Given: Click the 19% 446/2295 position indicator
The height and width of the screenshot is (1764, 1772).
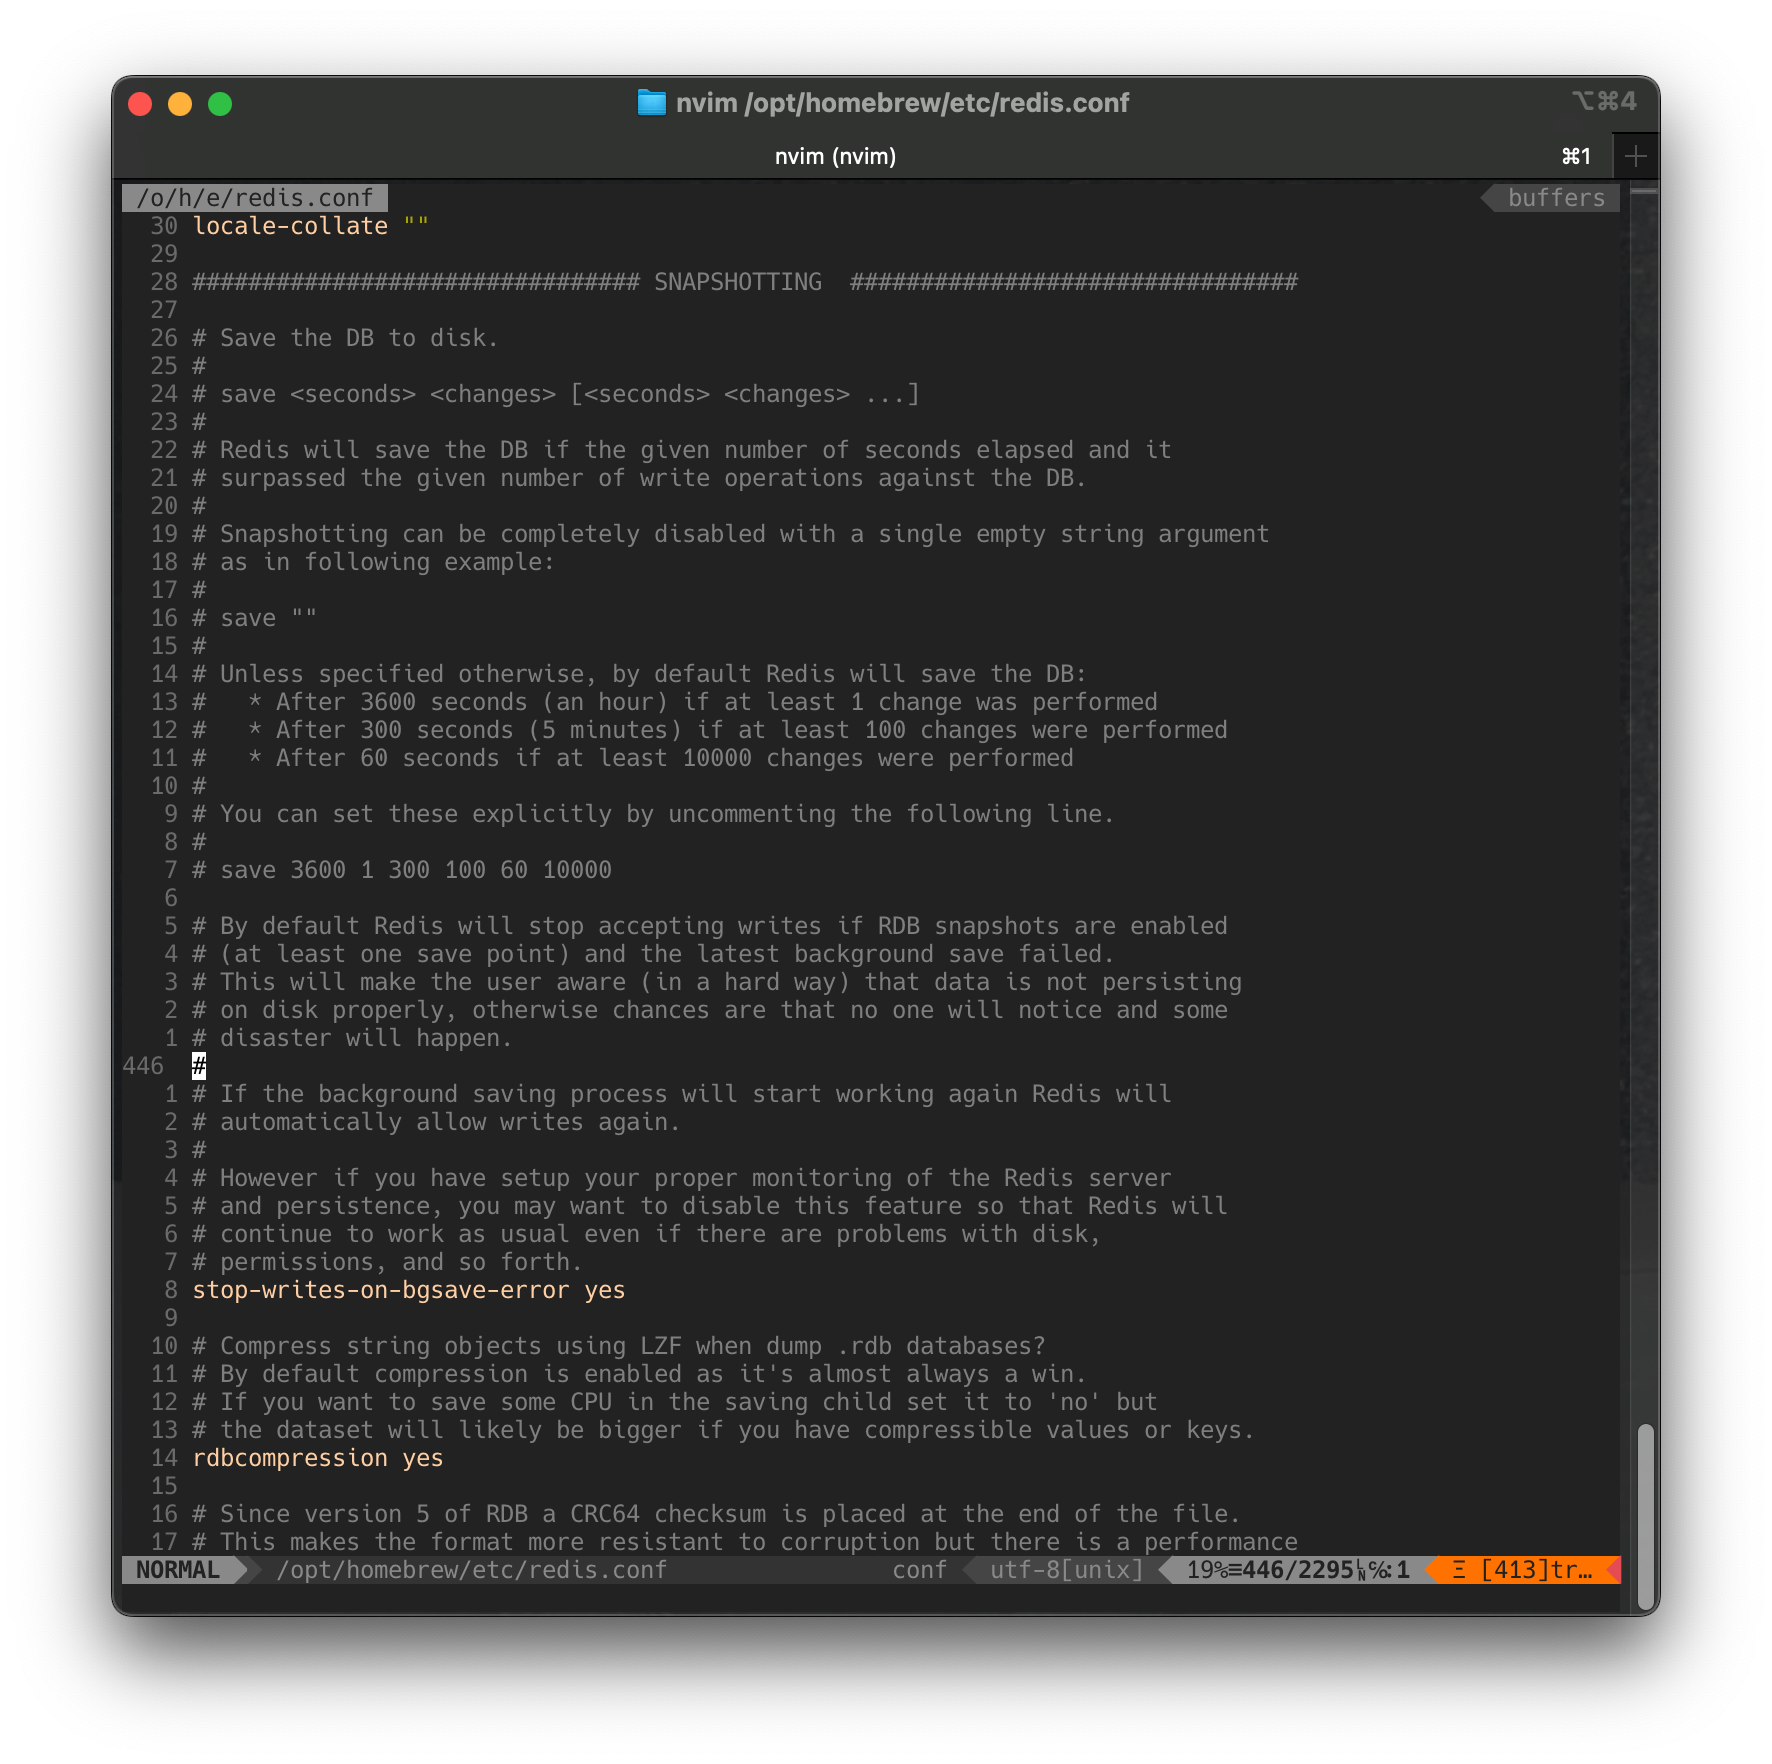Looking at the screenshot, I should pos(1298,1570).
